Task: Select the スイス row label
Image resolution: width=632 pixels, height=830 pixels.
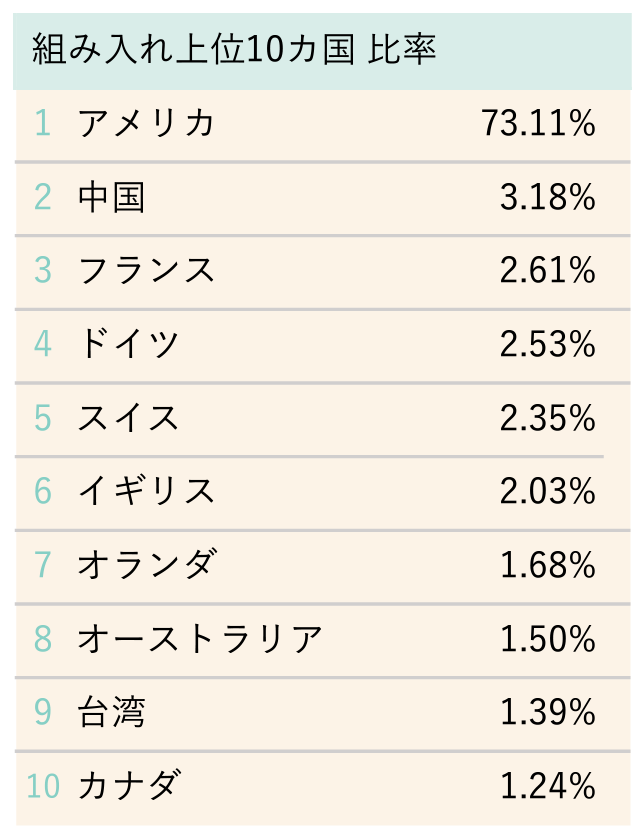Action: tap(128, 418)
